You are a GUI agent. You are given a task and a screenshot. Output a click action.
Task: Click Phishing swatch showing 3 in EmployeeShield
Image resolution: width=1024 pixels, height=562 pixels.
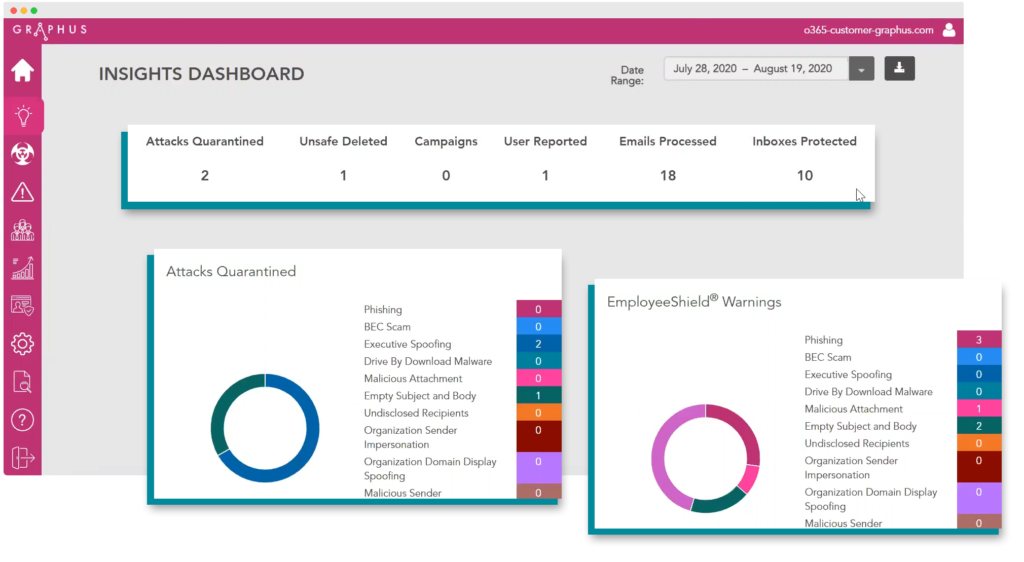click(x=979, y=339)
